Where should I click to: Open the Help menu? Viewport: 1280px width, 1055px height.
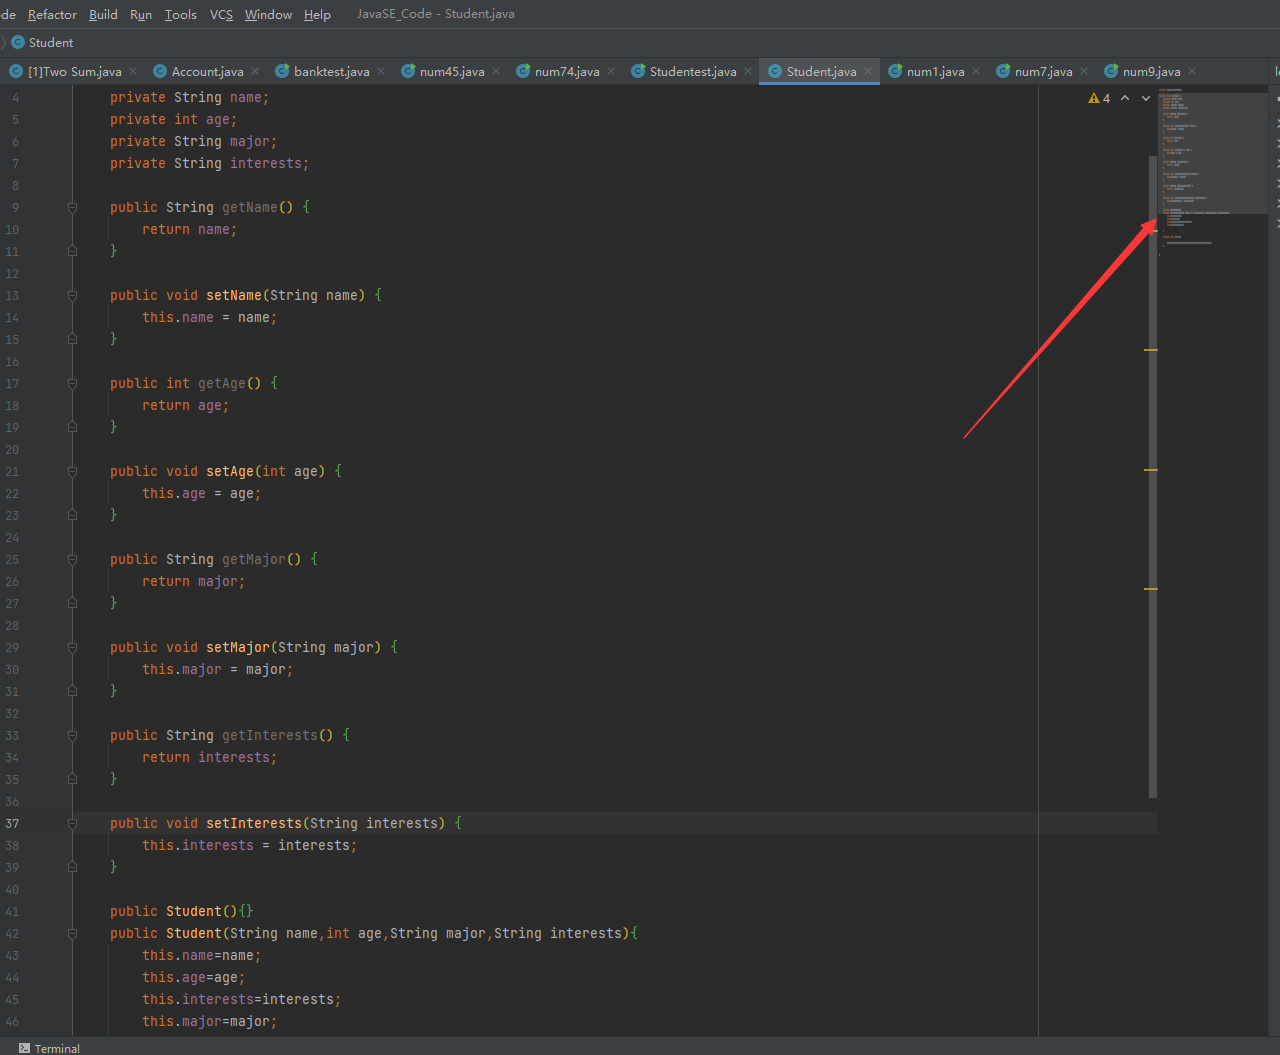(317, 14)
